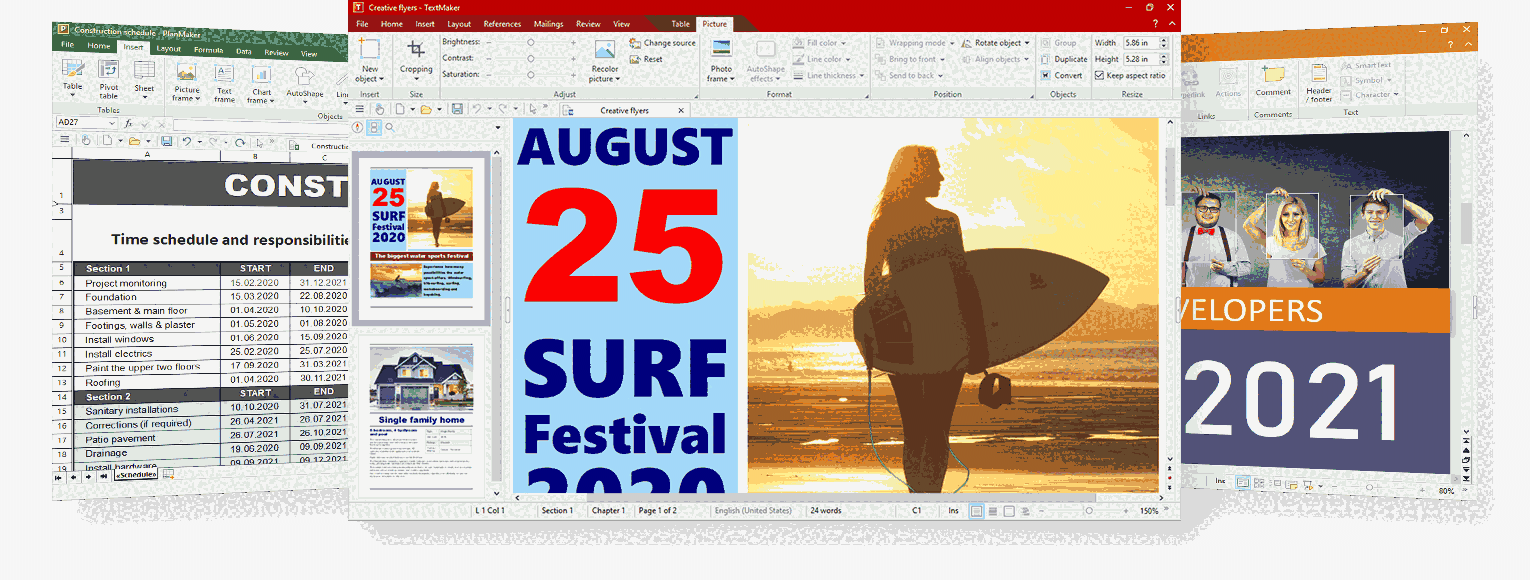Image resolution: width=1530 pixels, height=580 pixels.
Task: Click Section 1 in TextMaker status bar
Action: tap(557, 511)
